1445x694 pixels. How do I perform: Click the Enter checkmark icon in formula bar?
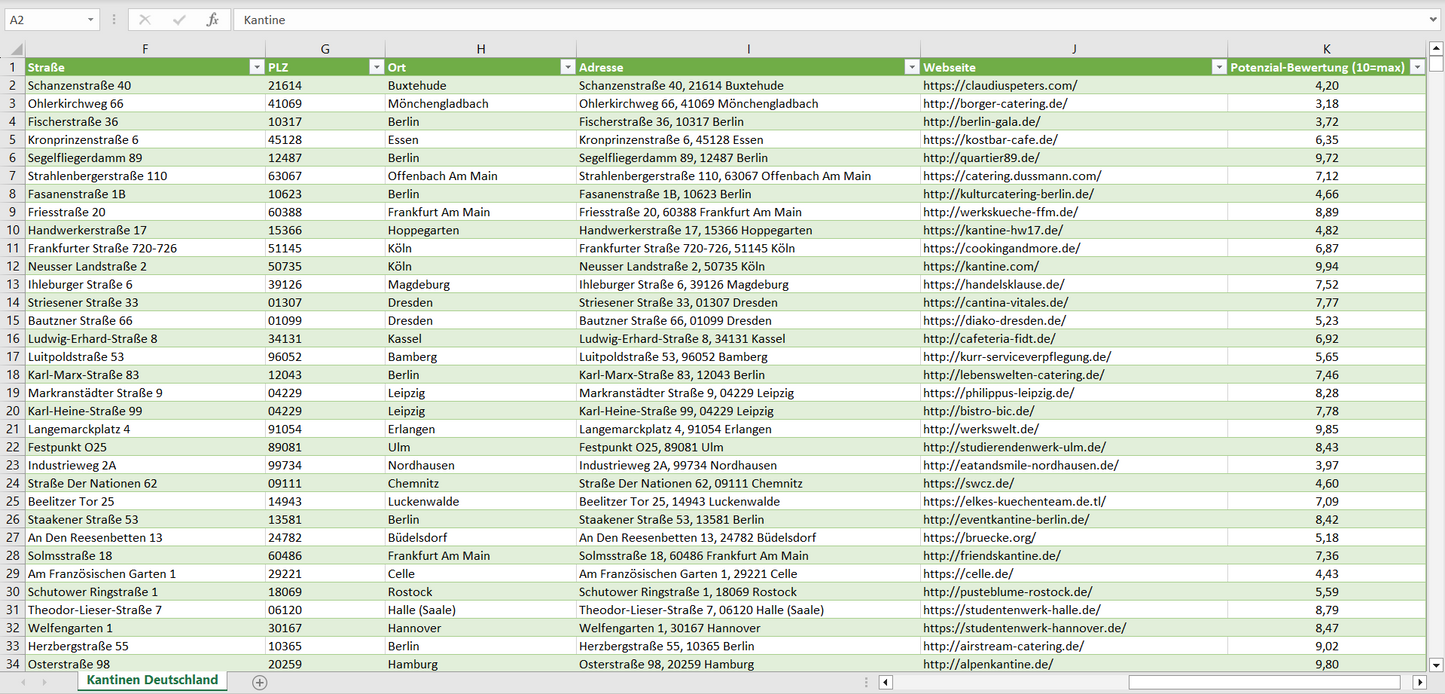179,20
